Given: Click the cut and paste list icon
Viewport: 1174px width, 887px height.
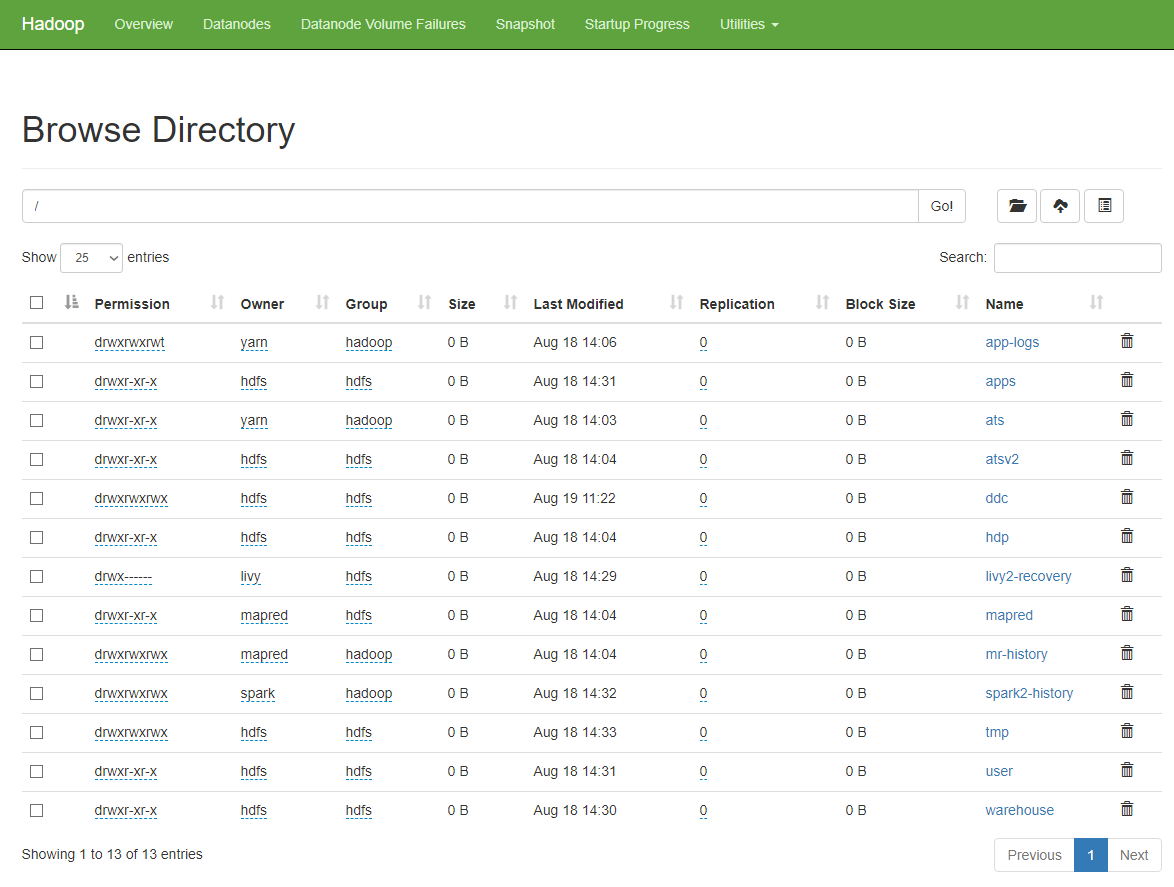Looking at the screenshot, I should tap(1104, 206).
